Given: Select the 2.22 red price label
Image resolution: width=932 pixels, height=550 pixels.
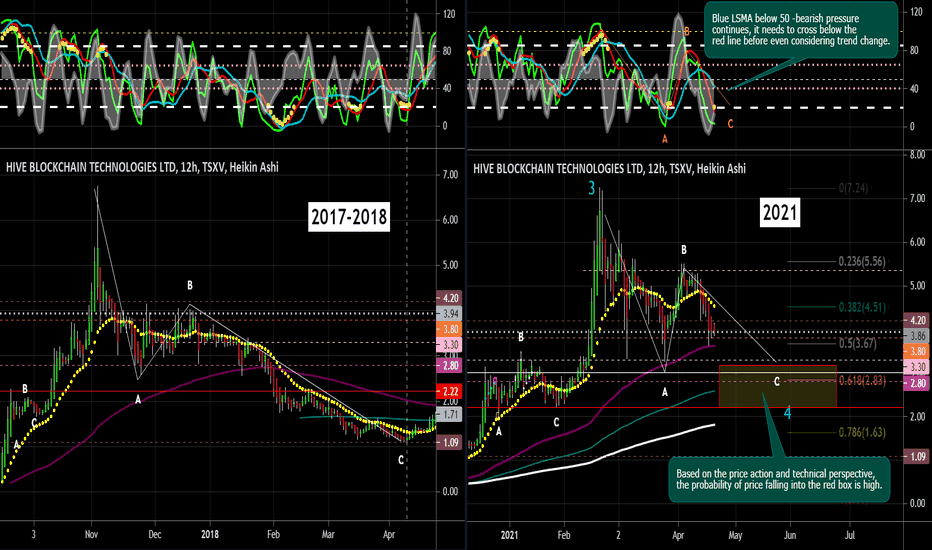Looking at the screenshot, I should [449, 391].
